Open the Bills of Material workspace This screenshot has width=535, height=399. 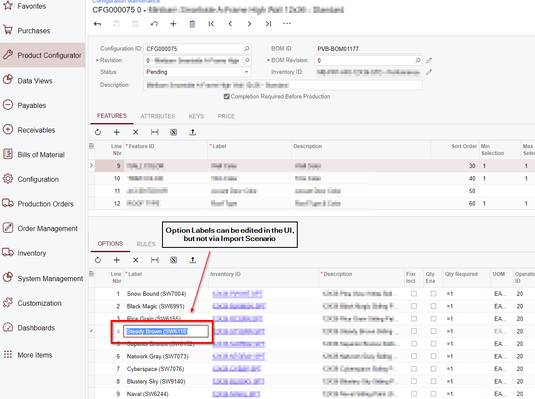(33, 155)
